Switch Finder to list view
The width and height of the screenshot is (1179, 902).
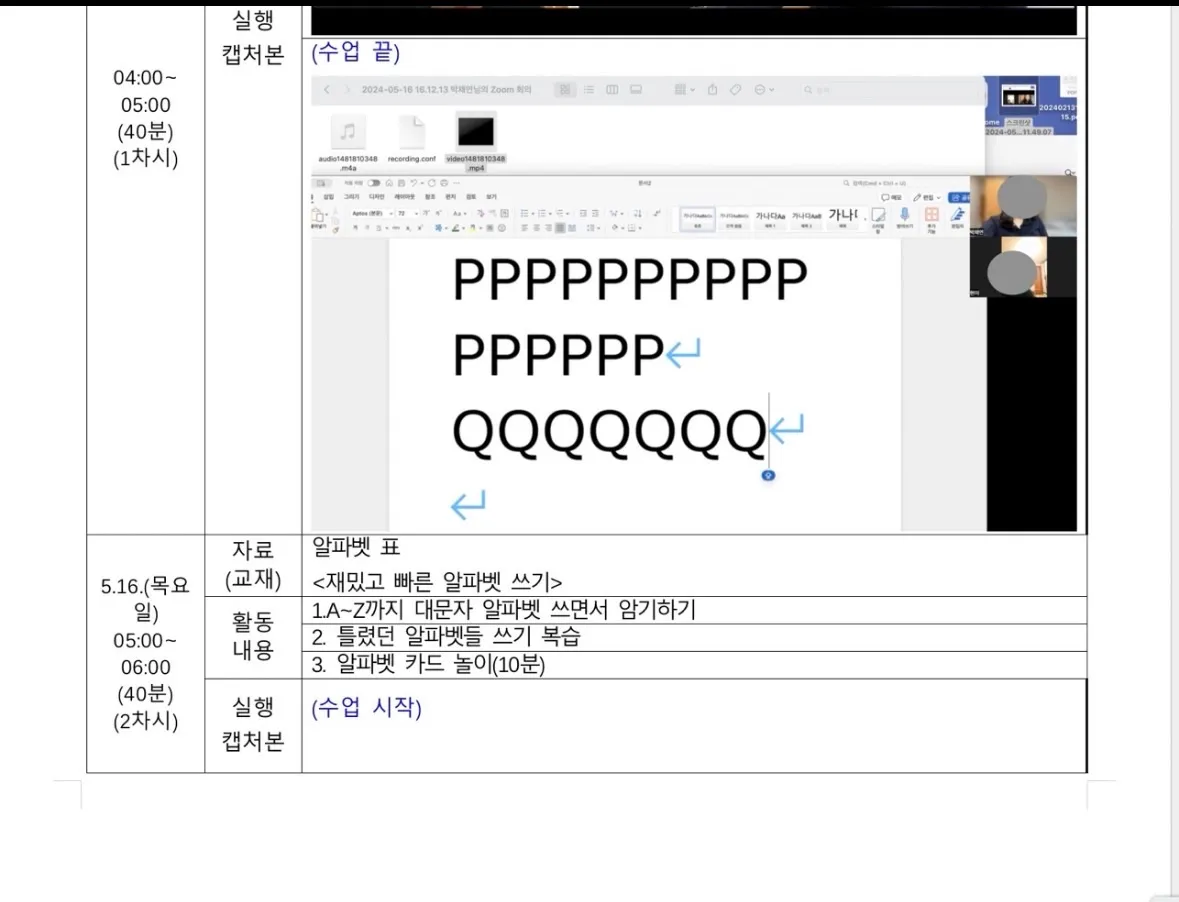tap(589, 89)
